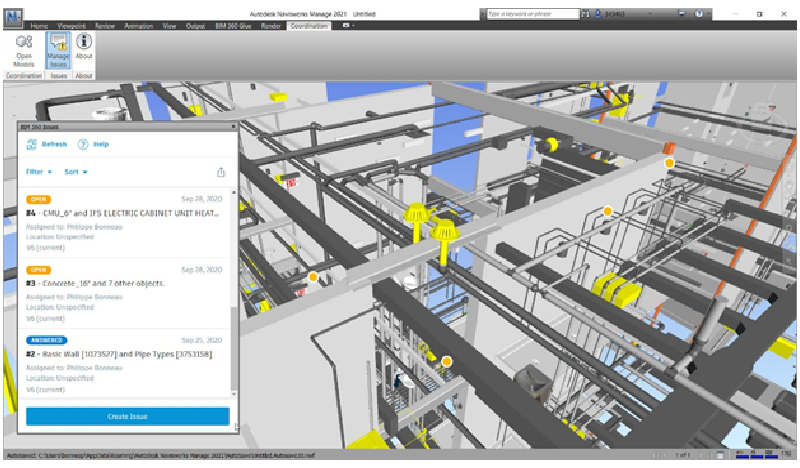Expand the Sort dropdown
The image size is (800, 468).
click(75, 172)
